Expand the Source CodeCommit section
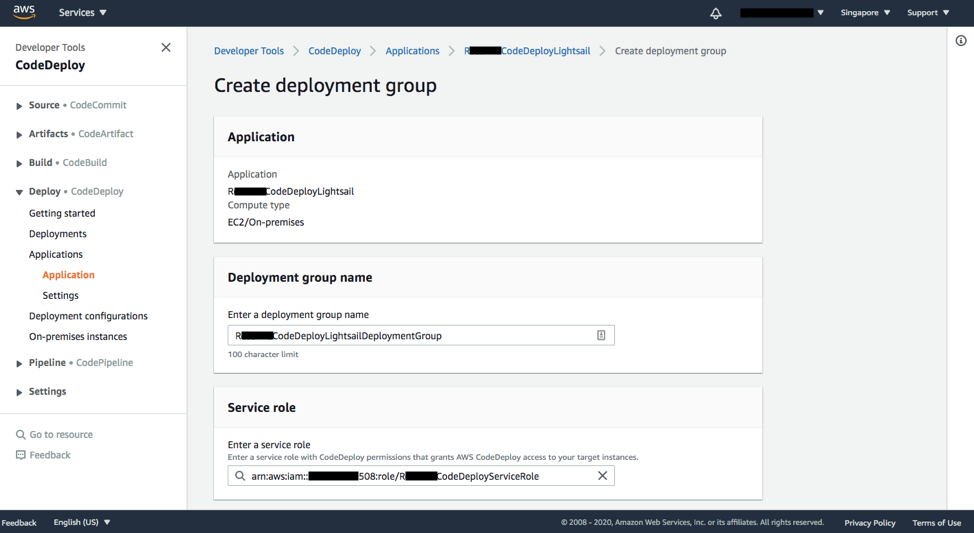 click(x=19, y=106)
